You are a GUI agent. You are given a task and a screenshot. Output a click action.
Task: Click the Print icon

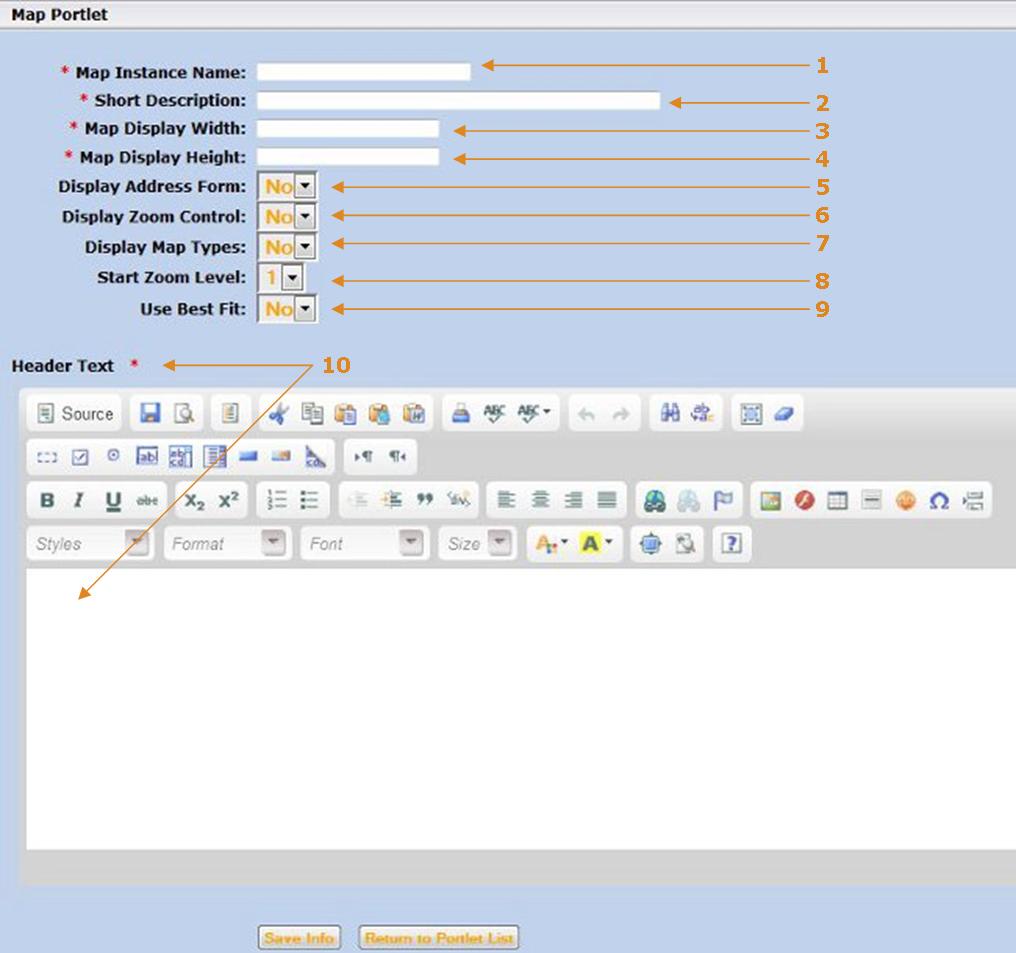(461, 413)
